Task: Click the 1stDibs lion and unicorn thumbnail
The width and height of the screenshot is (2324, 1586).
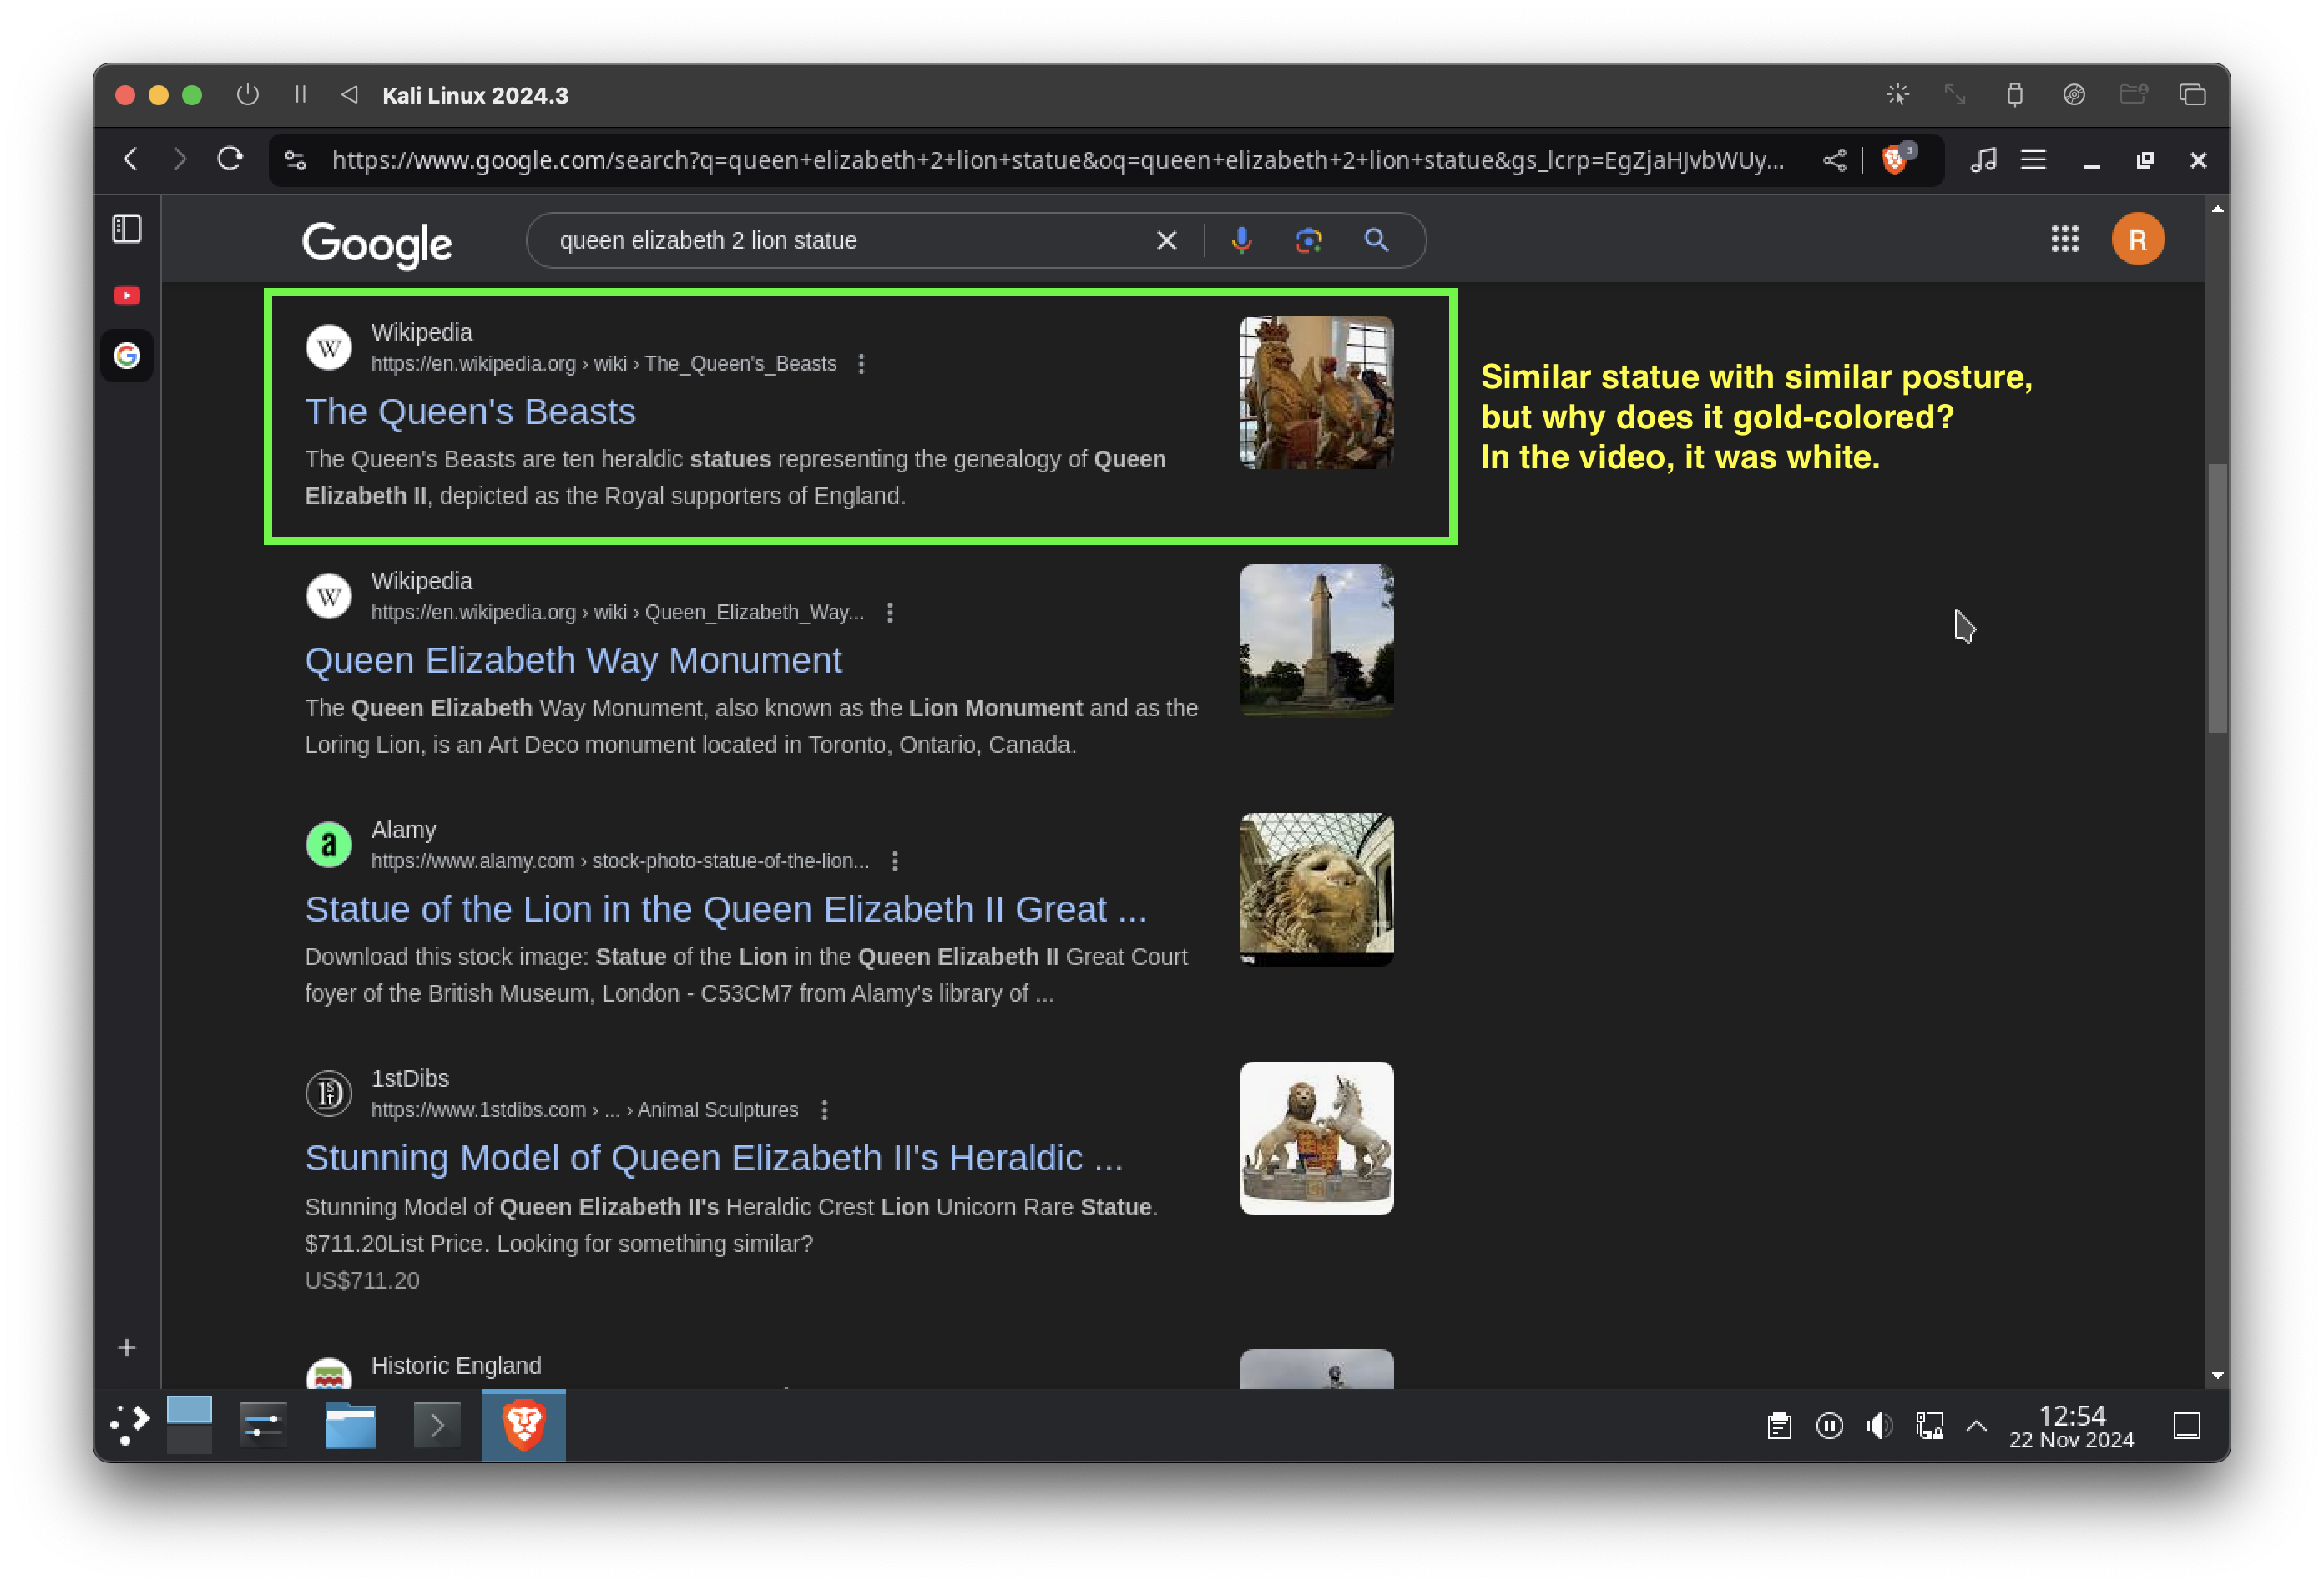Action: (1316, 1138)
